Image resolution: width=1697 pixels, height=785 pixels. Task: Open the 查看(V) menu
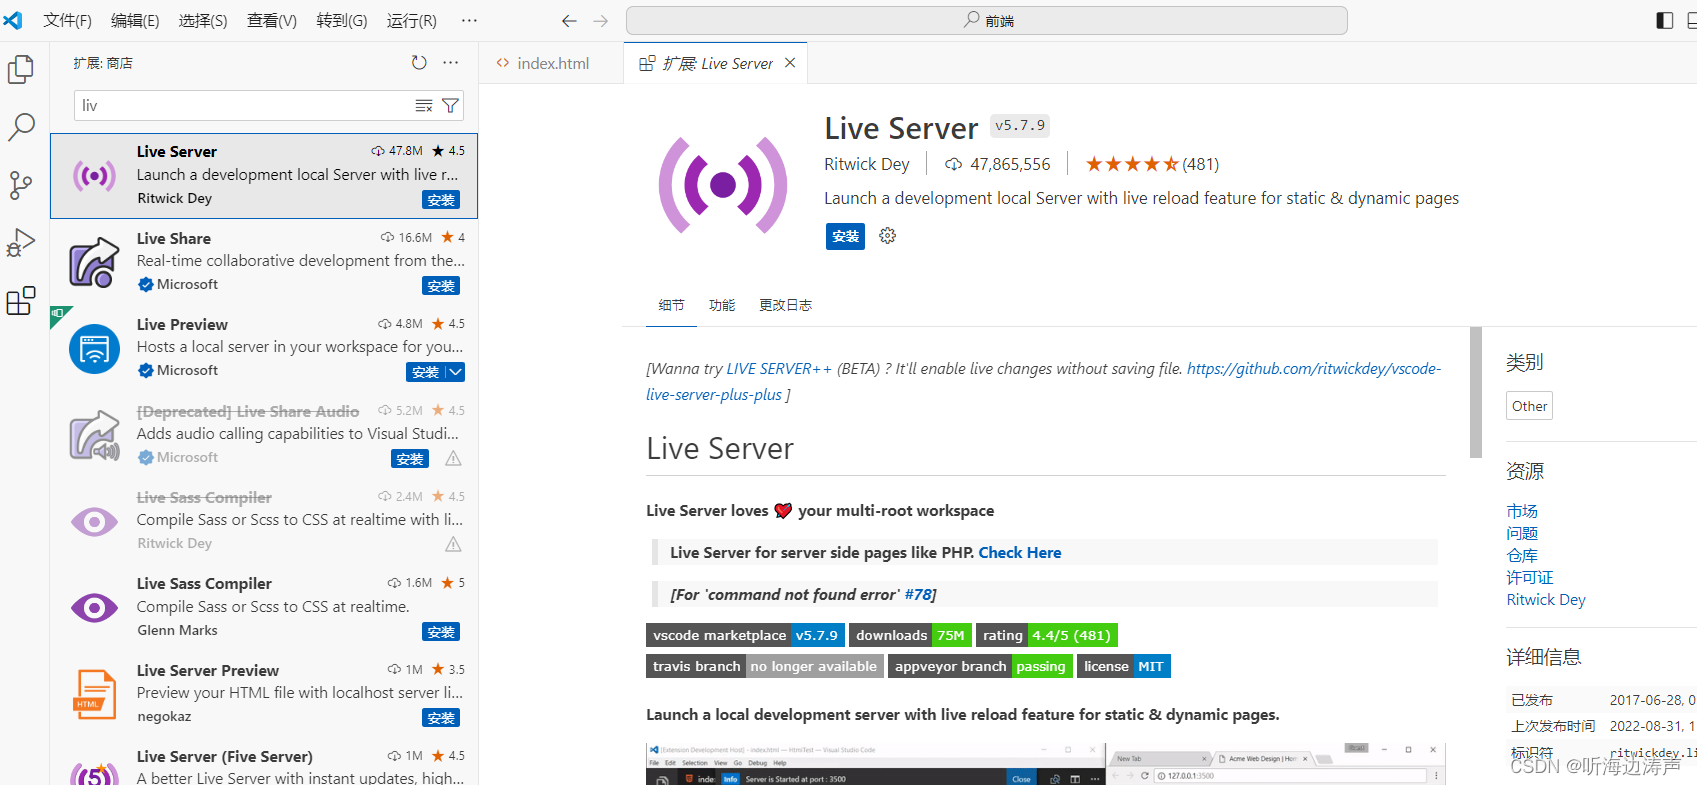click(272, 21)
